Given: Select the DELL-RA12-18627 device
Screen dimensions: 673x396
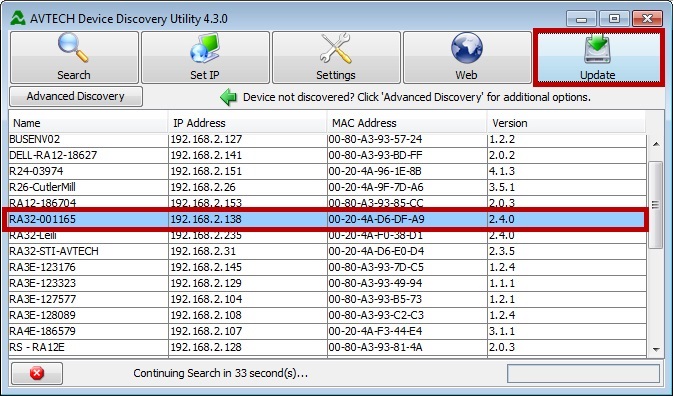Looking at the screenshot, I should (x=327, y=155).
